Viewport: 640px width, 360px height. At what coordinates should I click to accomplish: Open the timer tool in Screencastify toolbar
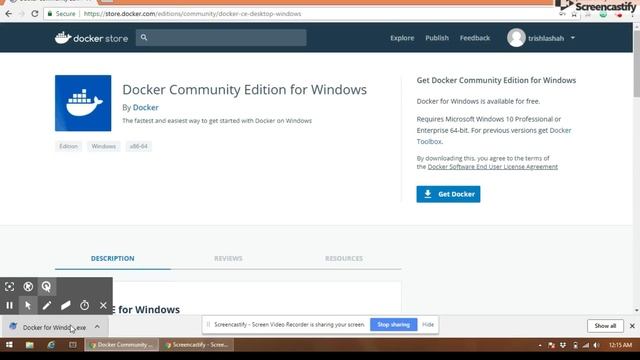[x=84, y=305]
